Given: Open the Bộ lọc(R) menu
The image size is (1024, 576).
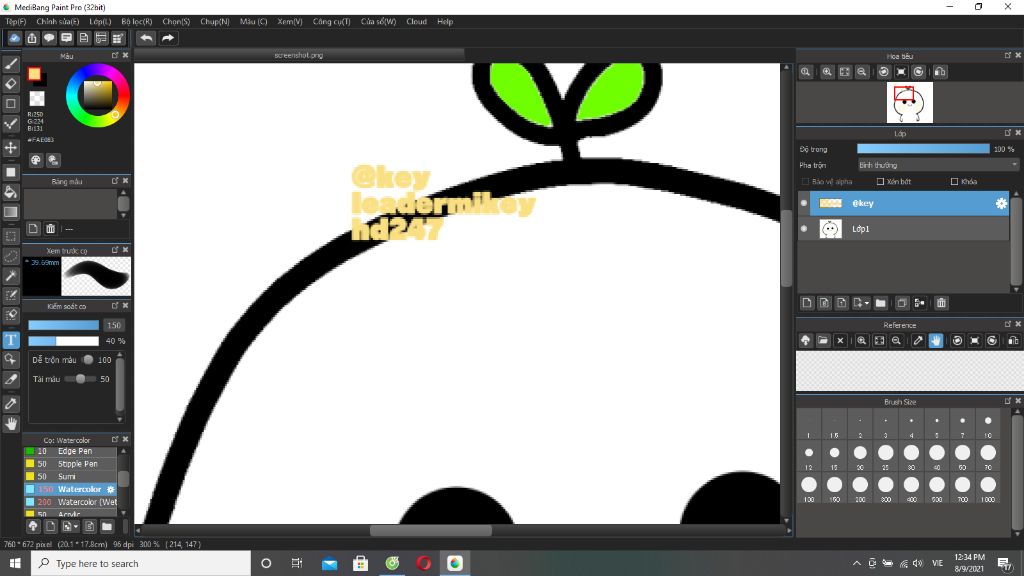Looking at the screenshot, I should 136,22.
